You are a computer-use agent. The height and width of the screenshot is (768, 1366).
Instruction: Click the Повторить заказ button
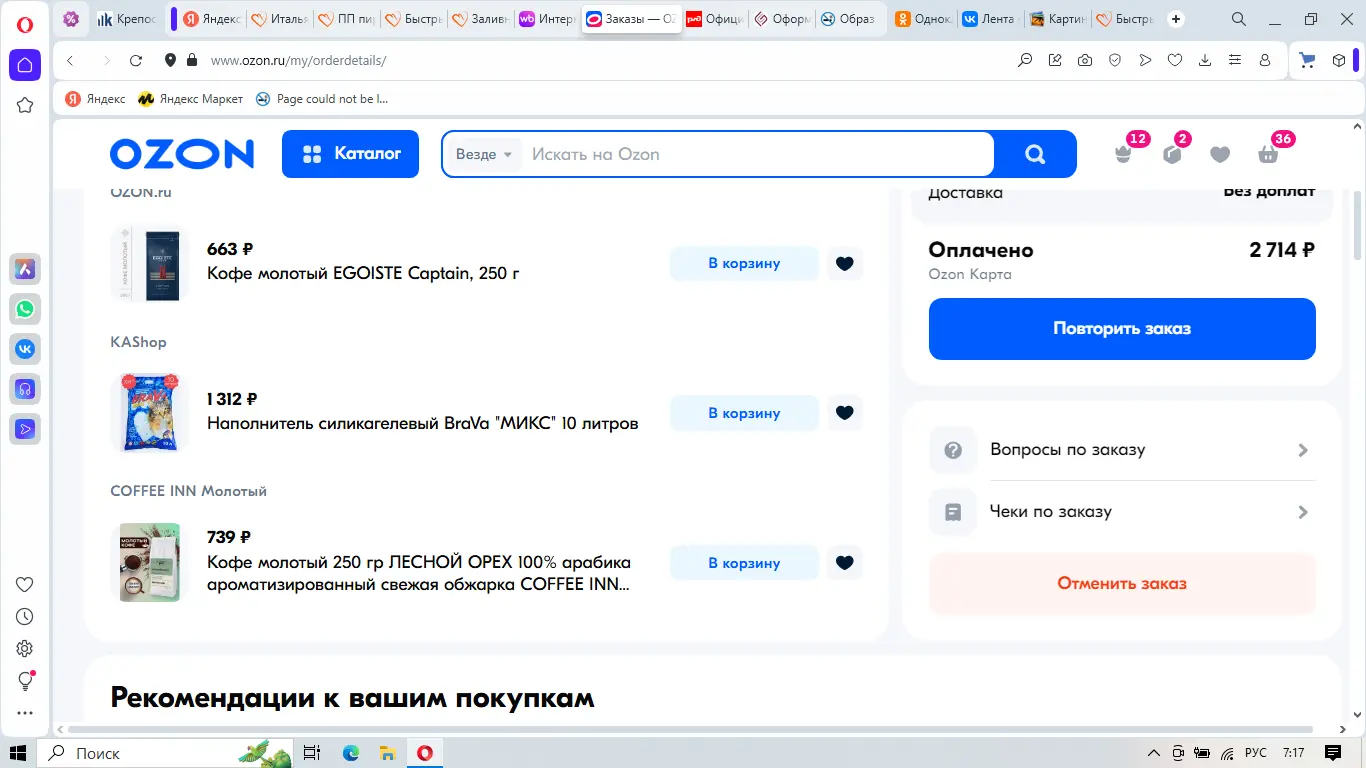point(1121,328)
